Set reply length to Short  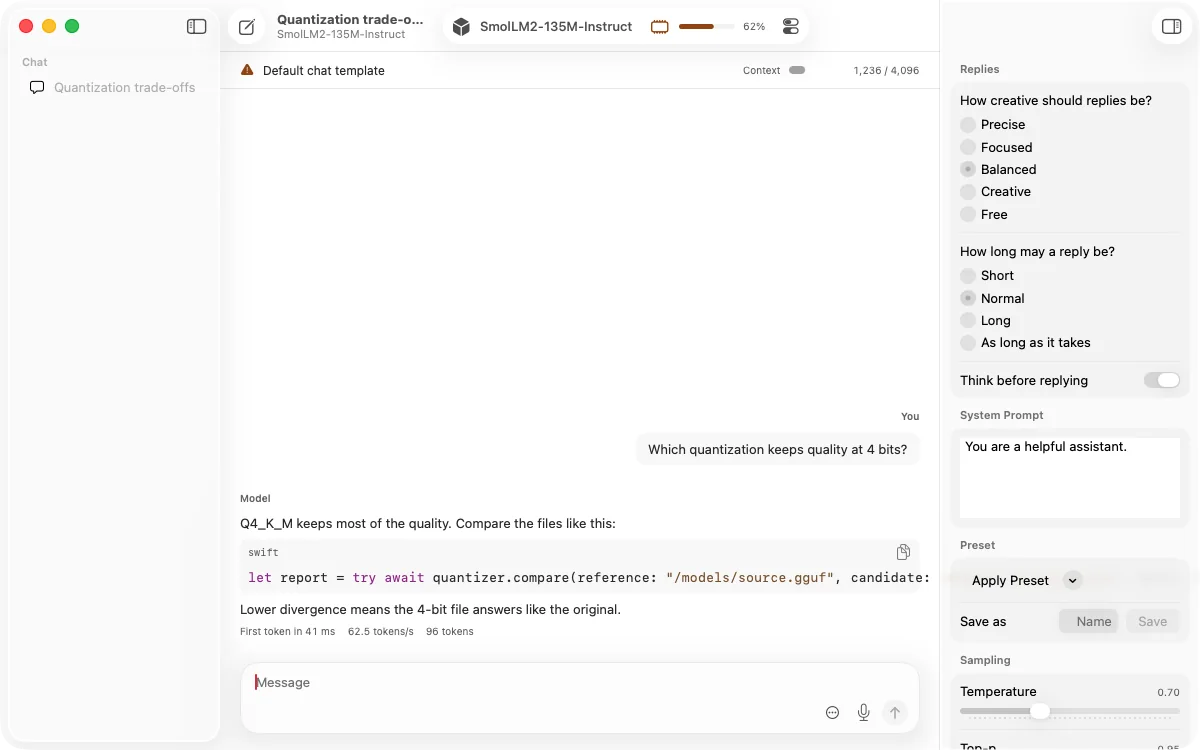[968, 276]
